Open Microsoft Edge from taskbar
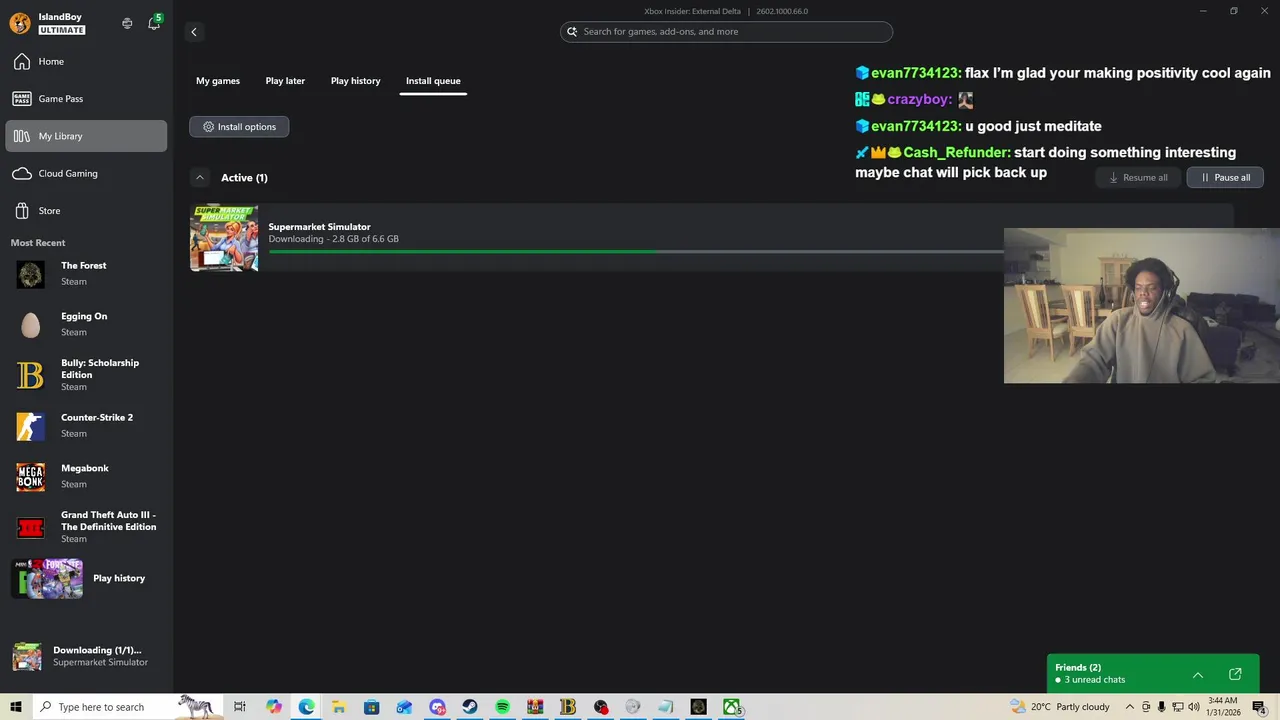 306,707
